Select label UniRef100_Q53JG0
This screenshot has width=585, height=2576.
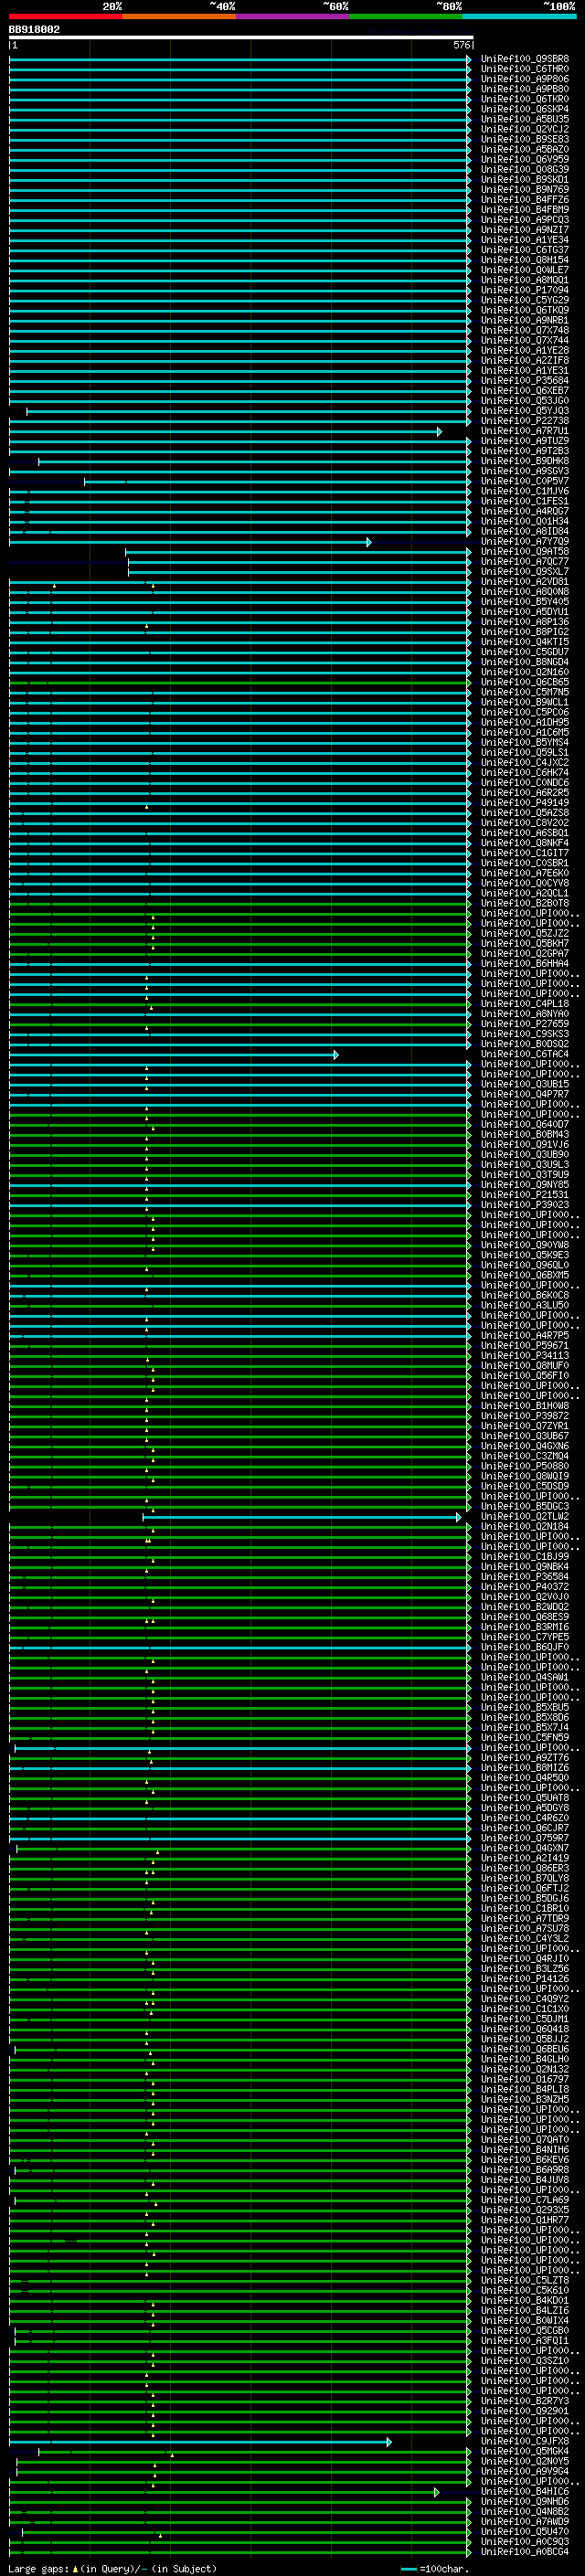[525, 401]
